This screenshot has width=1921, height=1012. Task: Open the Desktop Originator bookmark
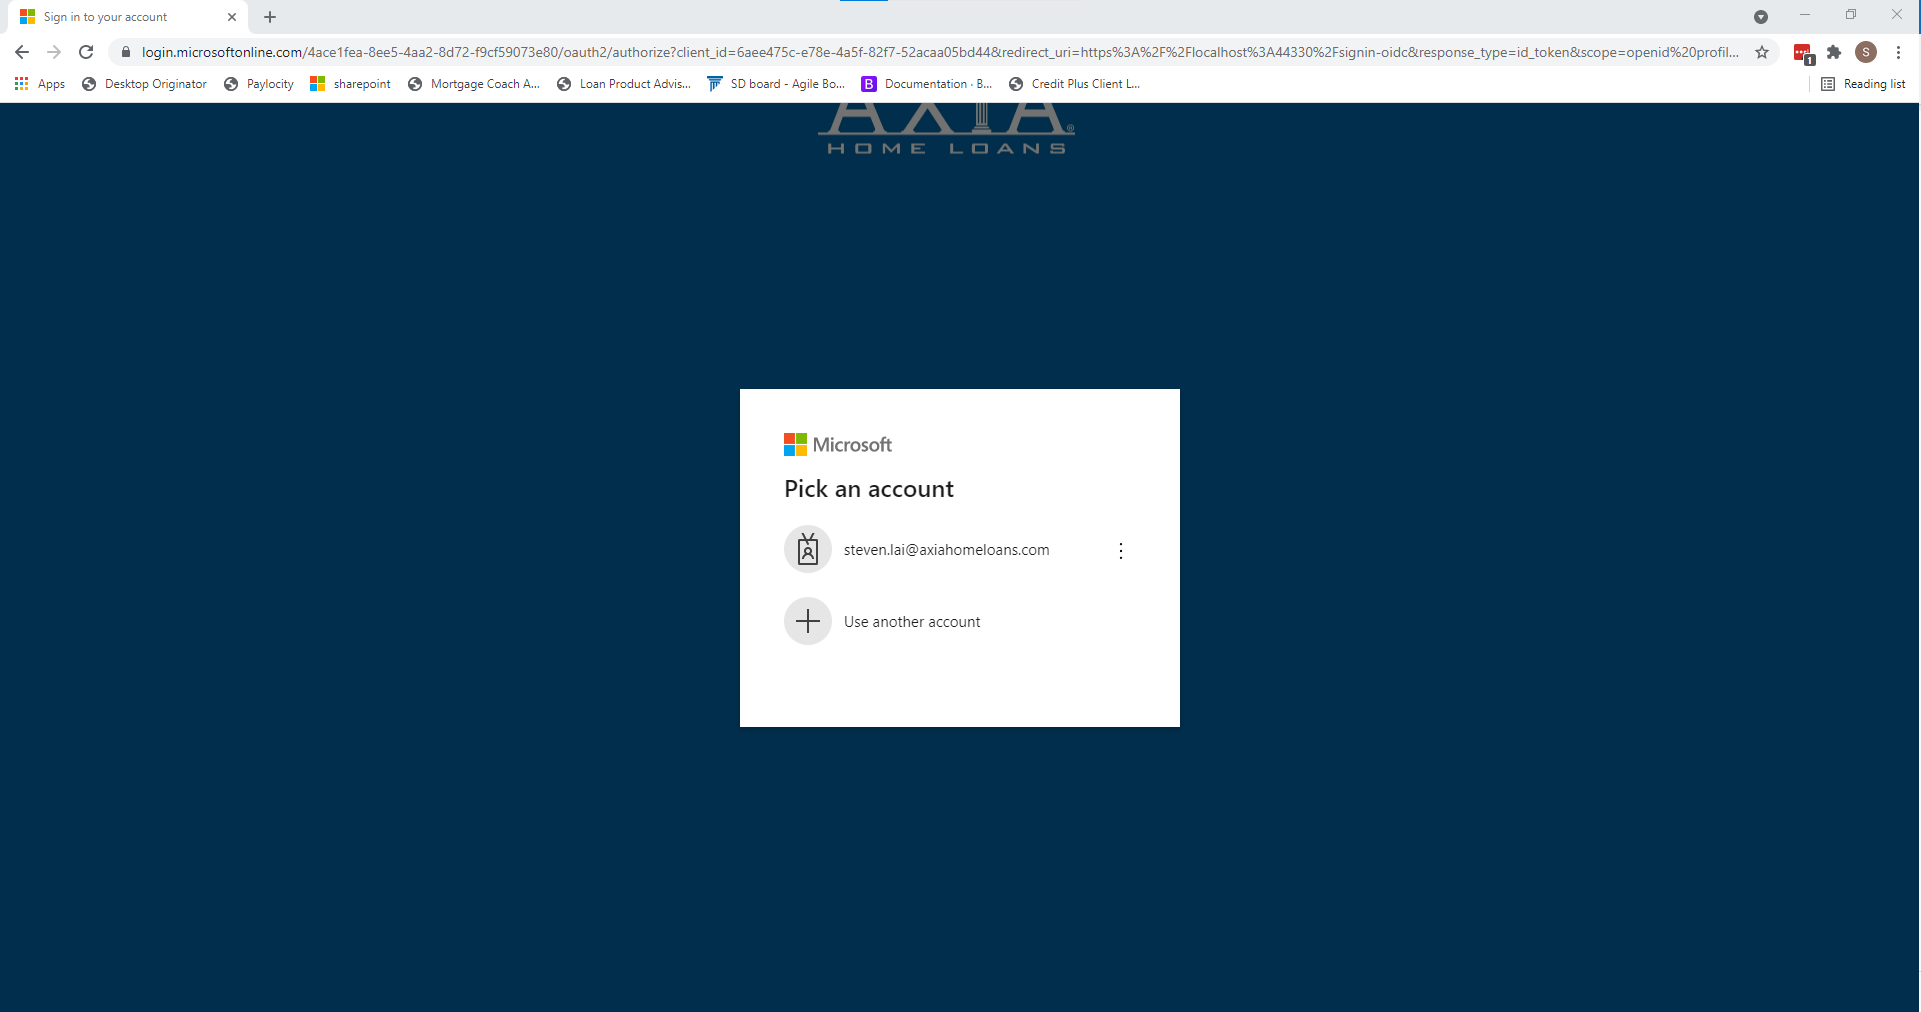coord(145,84)
